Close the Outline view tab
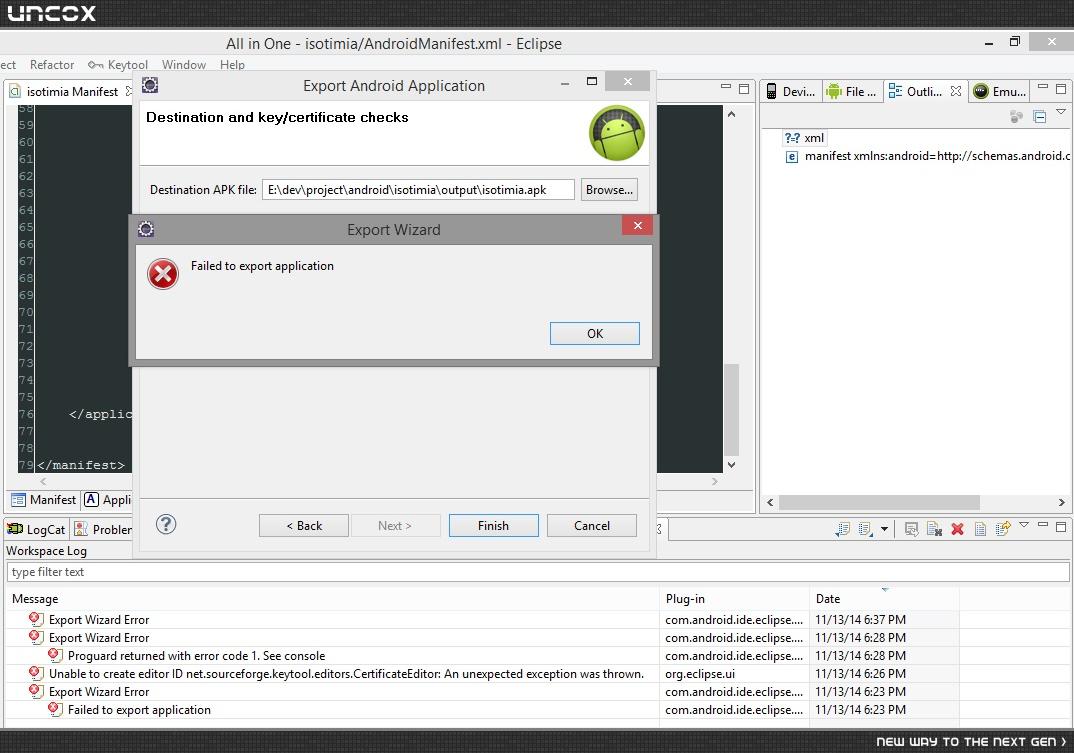The height and width of the screenshot is (753, 1074). (956, 91)
